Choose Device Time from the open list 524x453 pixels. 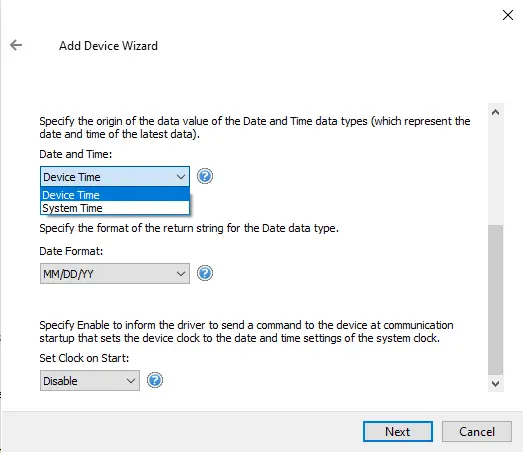(115, 194)
